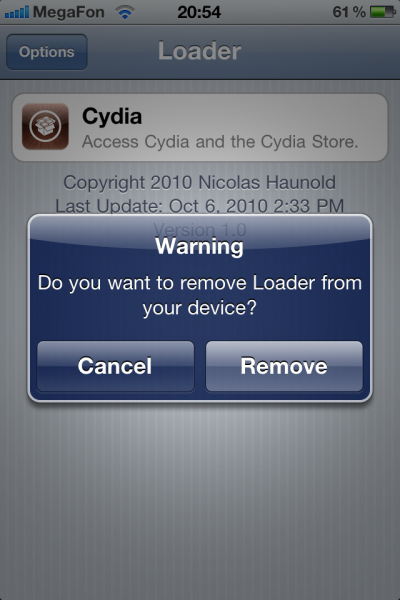Tap the Wi-Fi status icon
Viewport: 400px width, 600px height.
tap(125, 13)
